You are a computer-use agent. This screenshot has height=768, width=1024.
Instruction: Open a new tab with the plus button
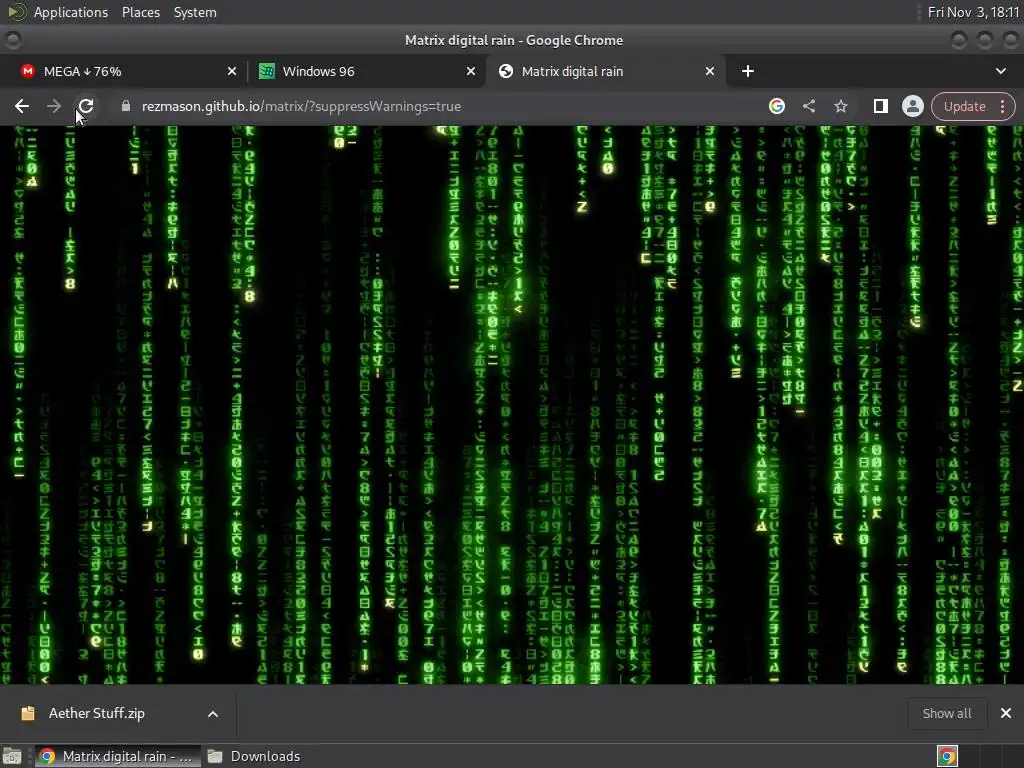click(x=748, y=71)
